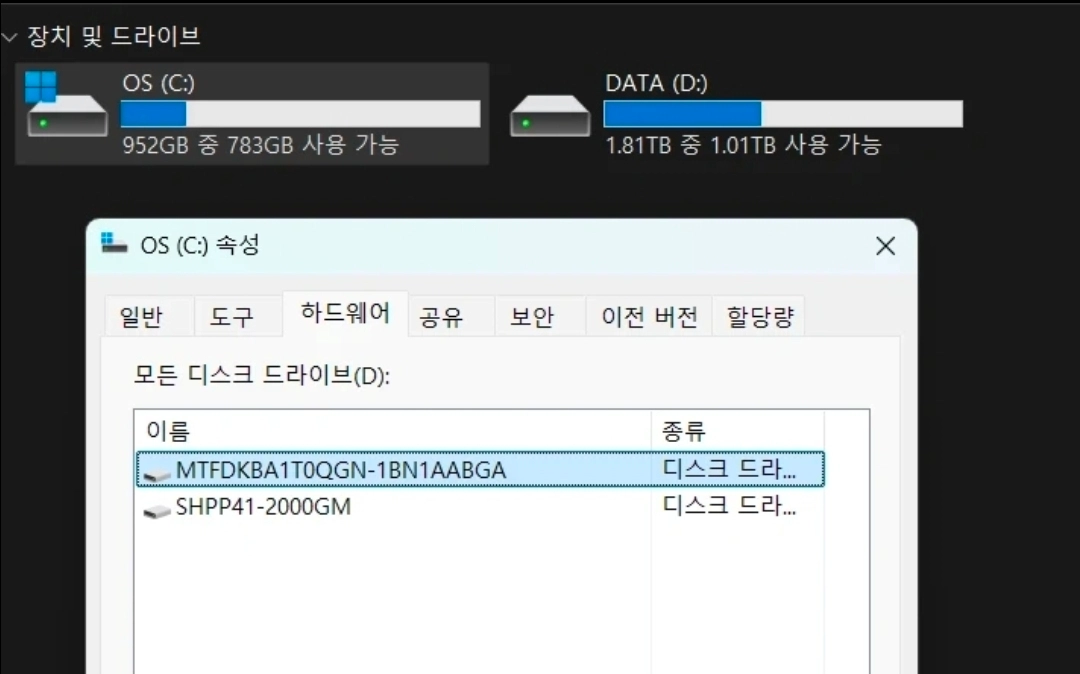
Task: Click the 장치 및 드라이브 heading
Action: coord(114,36)
